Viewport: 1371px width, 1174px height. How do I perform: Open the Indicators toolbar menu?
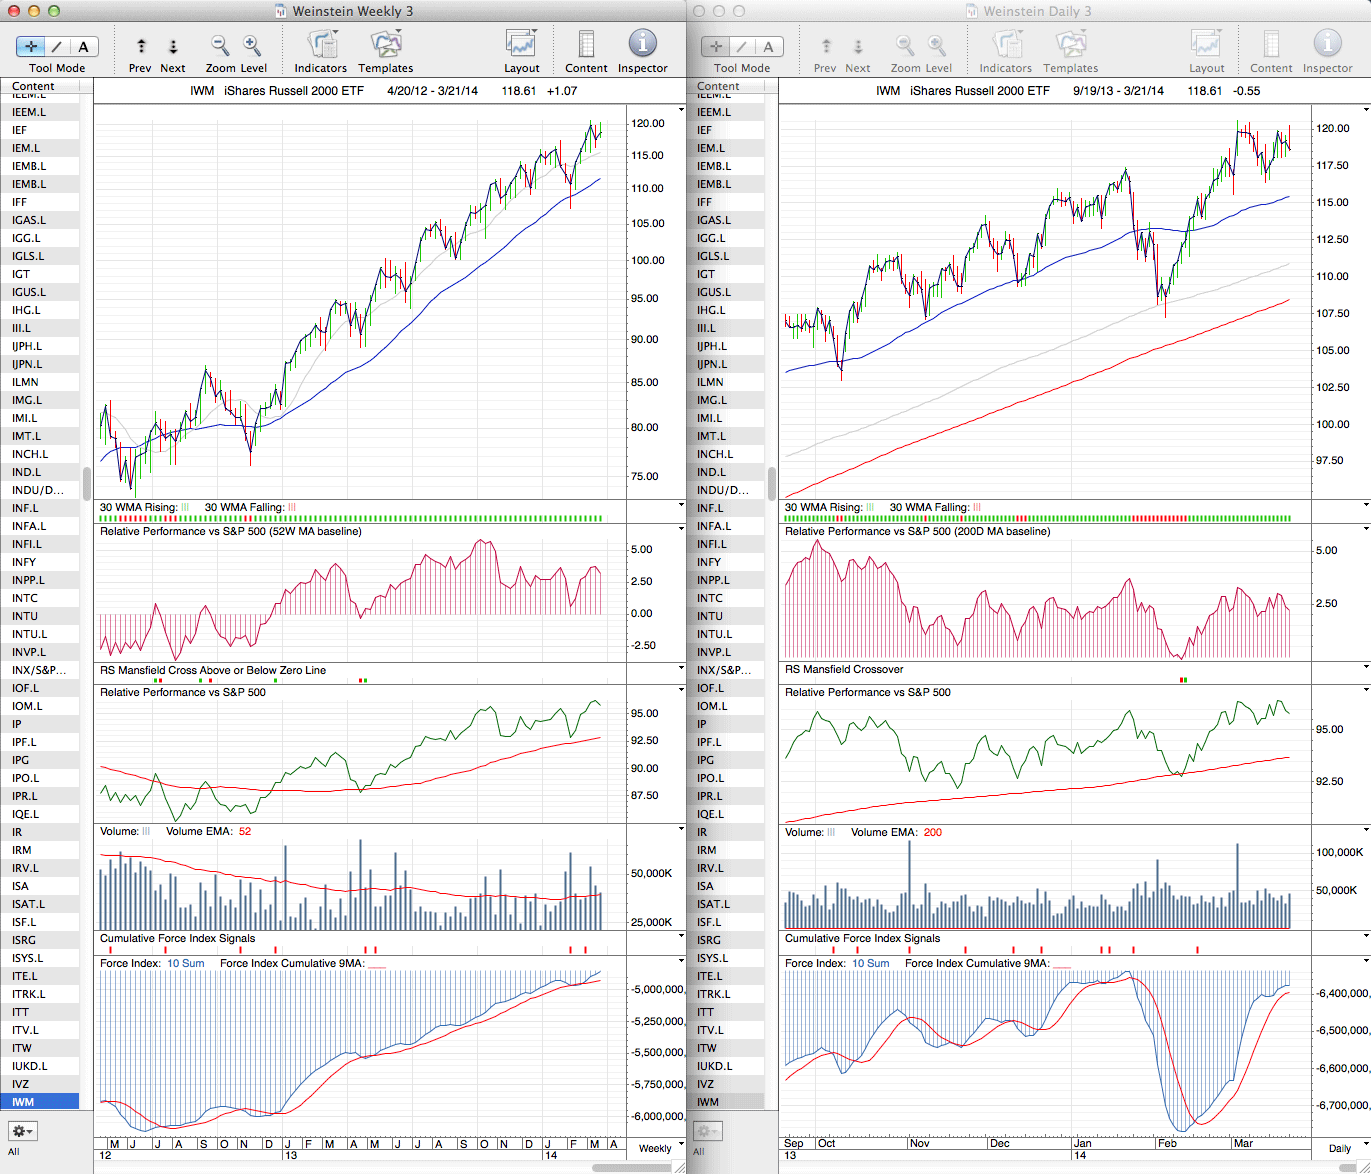(321, 45)
